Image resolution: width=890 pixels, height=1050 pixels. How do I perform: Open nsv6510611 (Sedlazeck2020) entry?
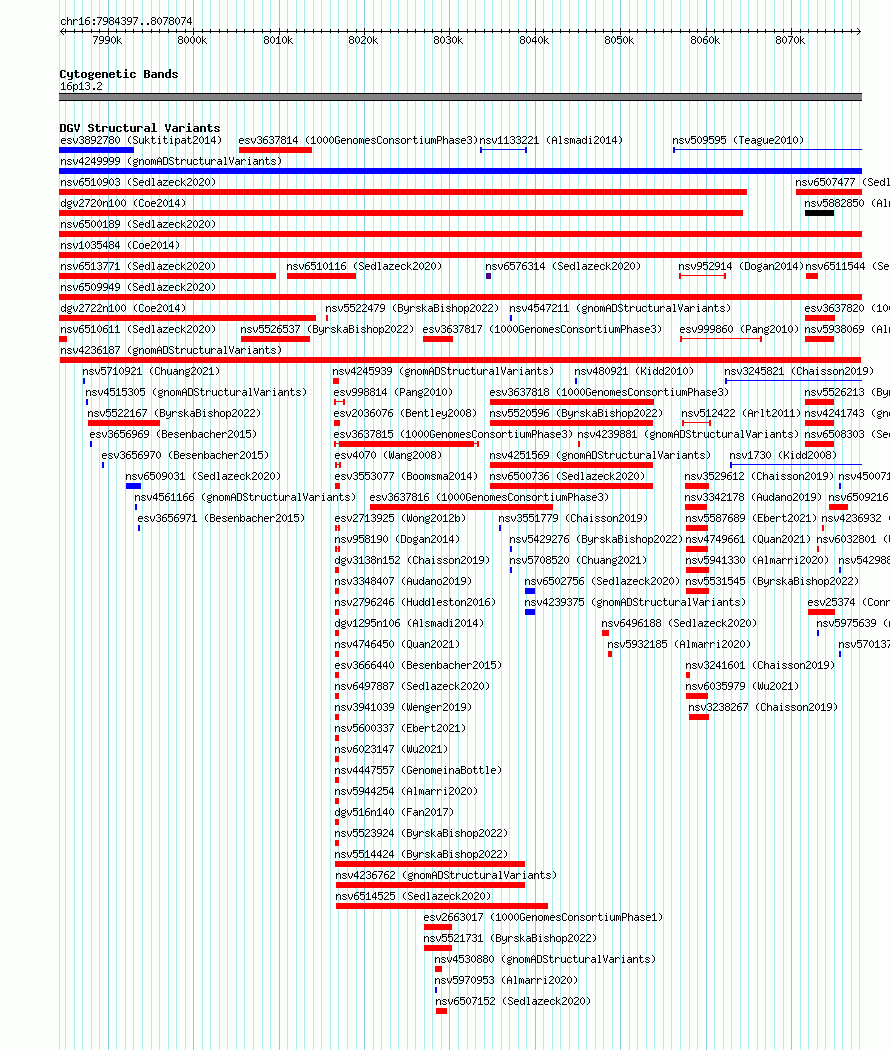tap(138, 329)
